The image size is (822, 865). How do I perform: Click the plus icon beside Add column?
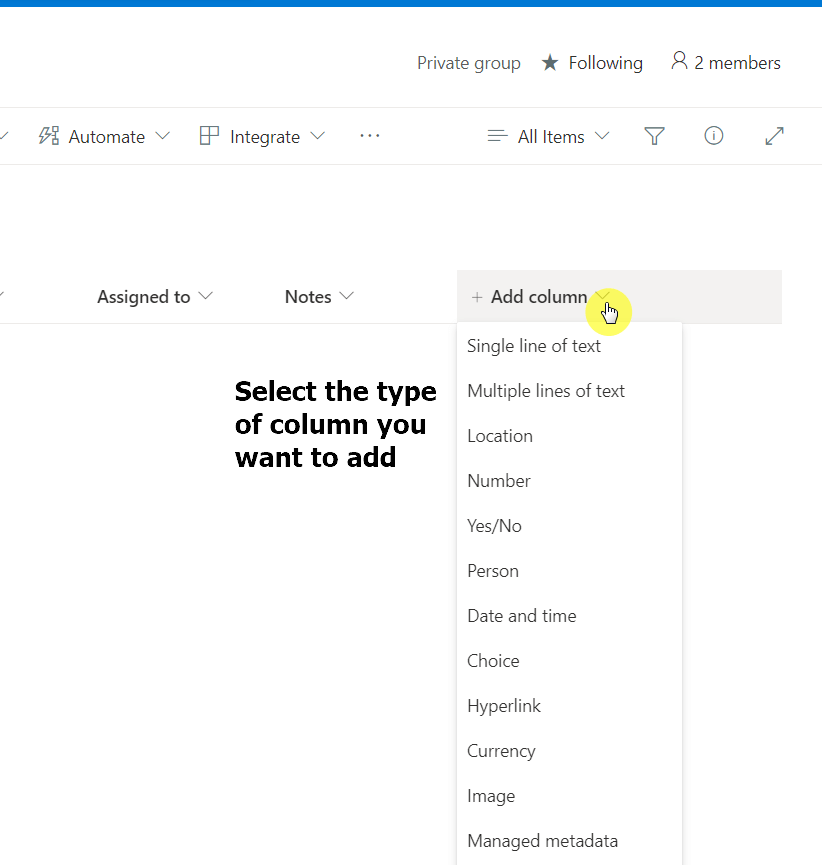pos(477,297)
